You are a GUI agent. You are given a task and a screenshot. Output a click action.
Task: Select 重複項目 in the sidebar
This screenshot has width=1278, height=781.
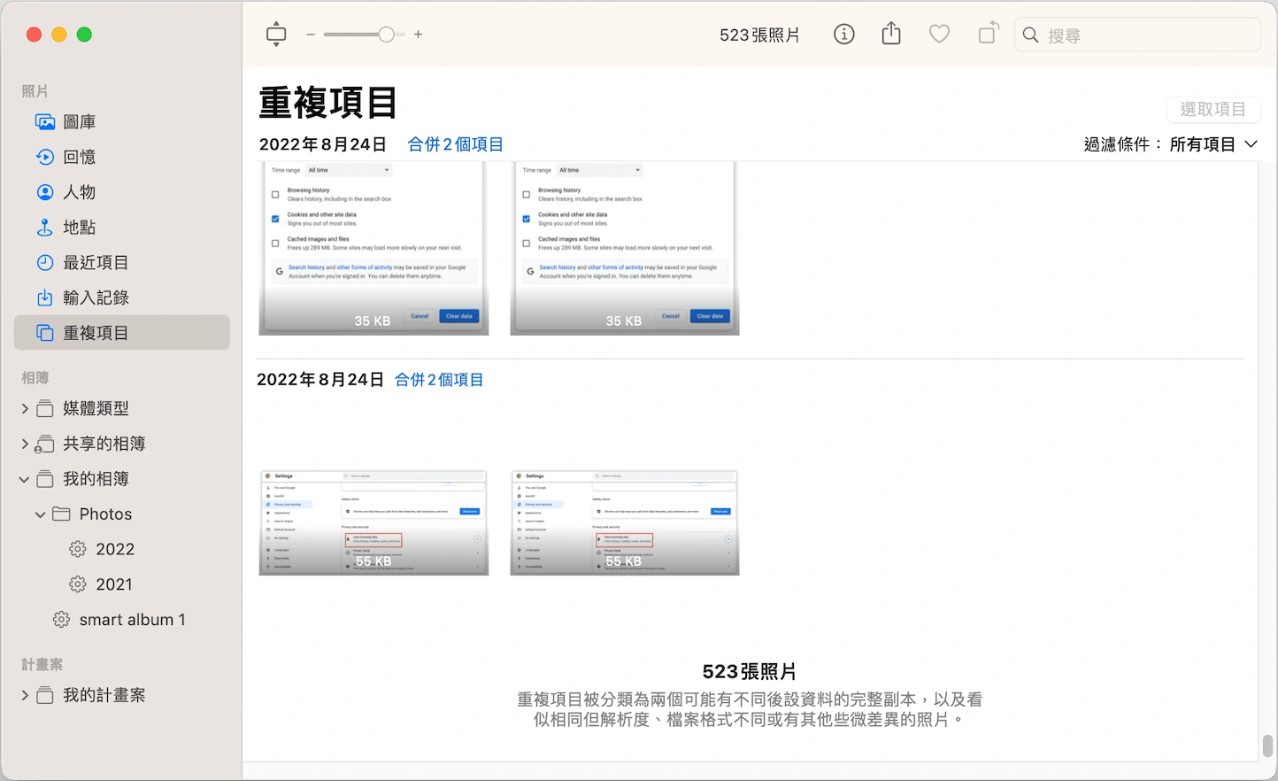(122, 333)
